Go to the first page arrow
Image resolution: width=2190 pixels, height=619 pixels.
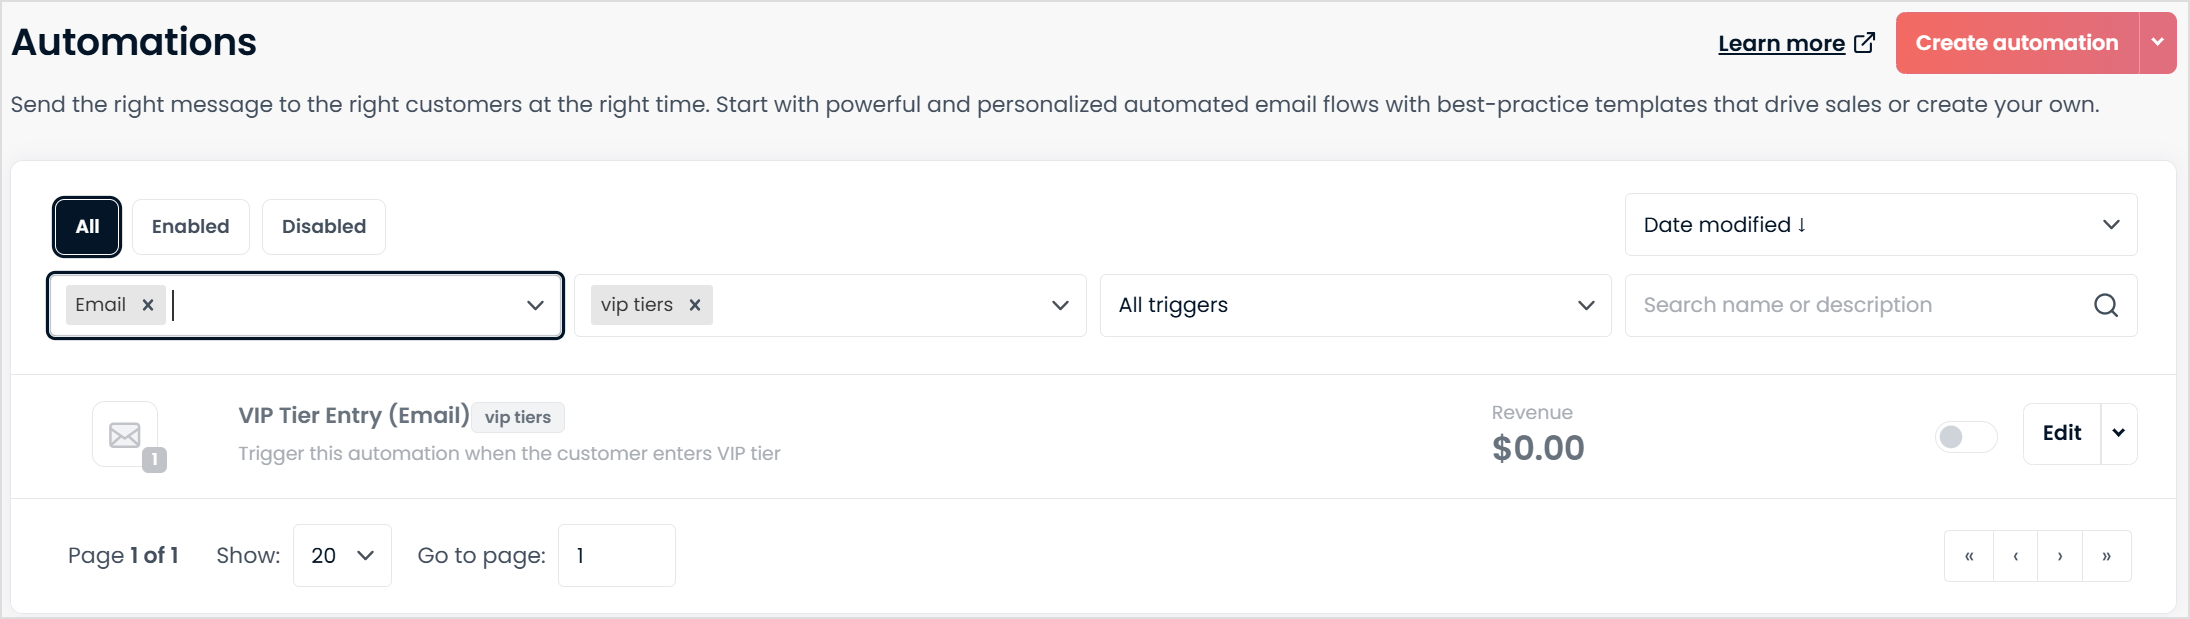pos(1969,556)
